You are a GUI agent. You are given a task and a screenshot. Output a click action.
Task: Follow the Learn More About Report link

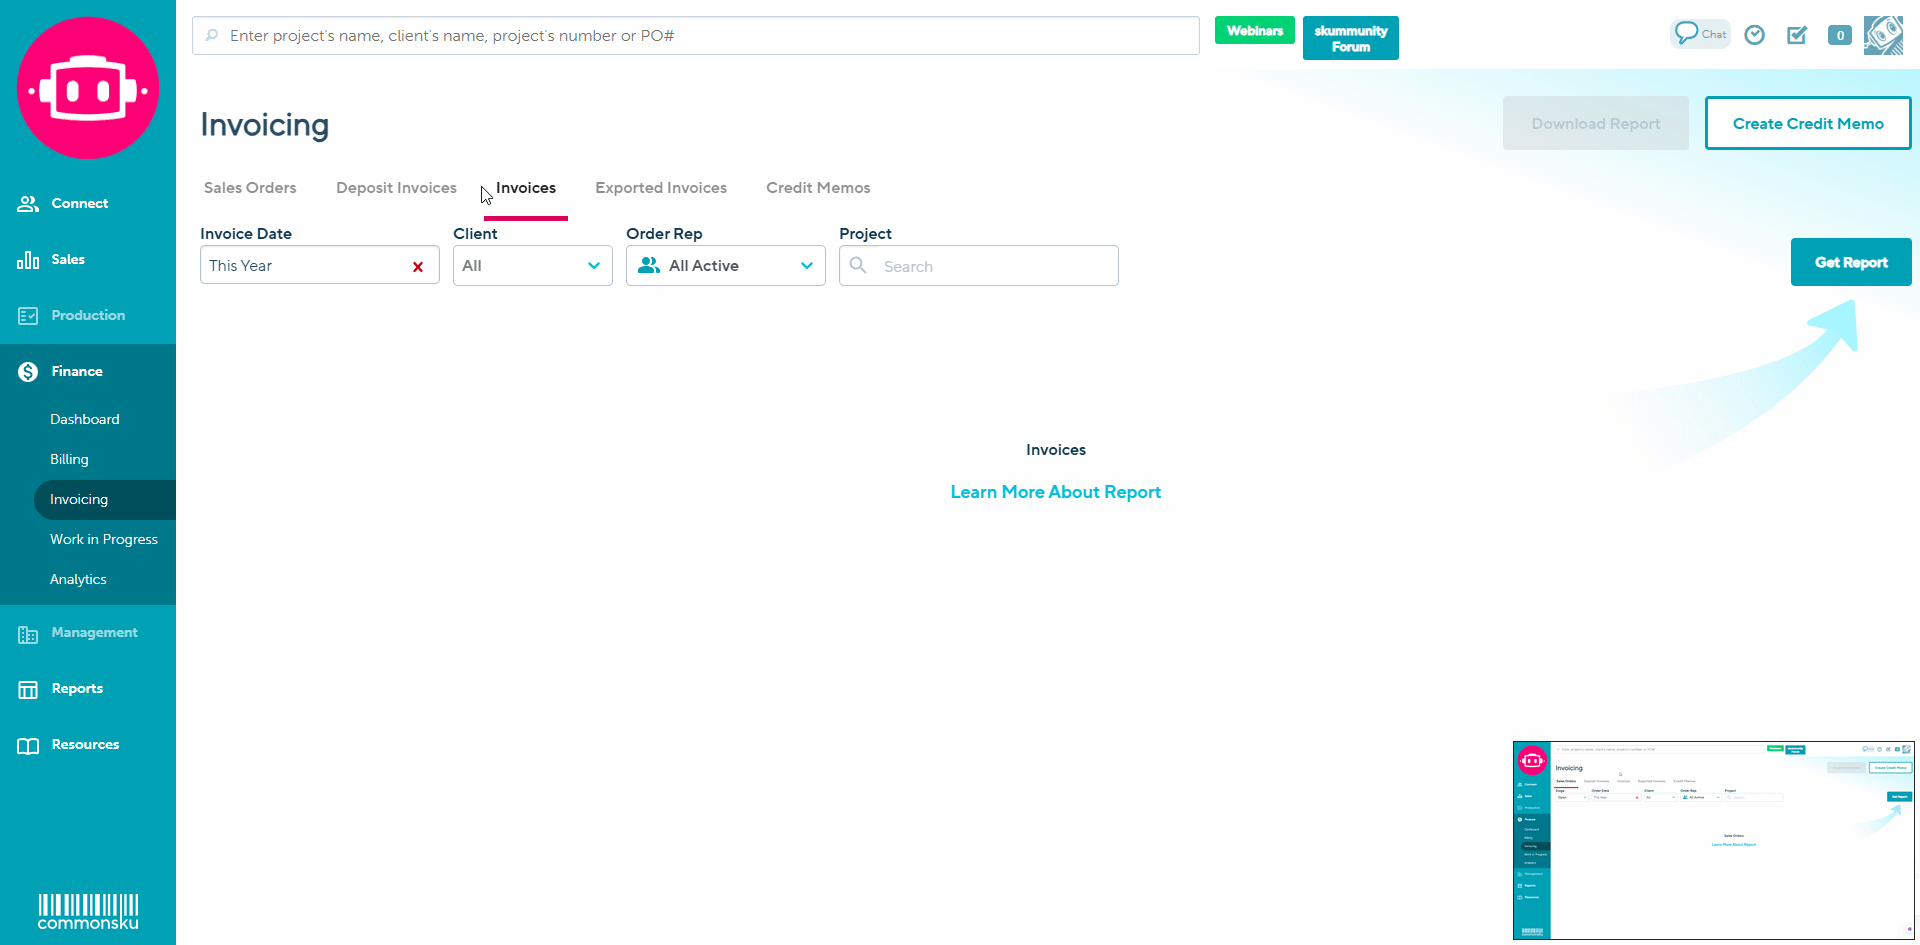tap(1055, 492)
